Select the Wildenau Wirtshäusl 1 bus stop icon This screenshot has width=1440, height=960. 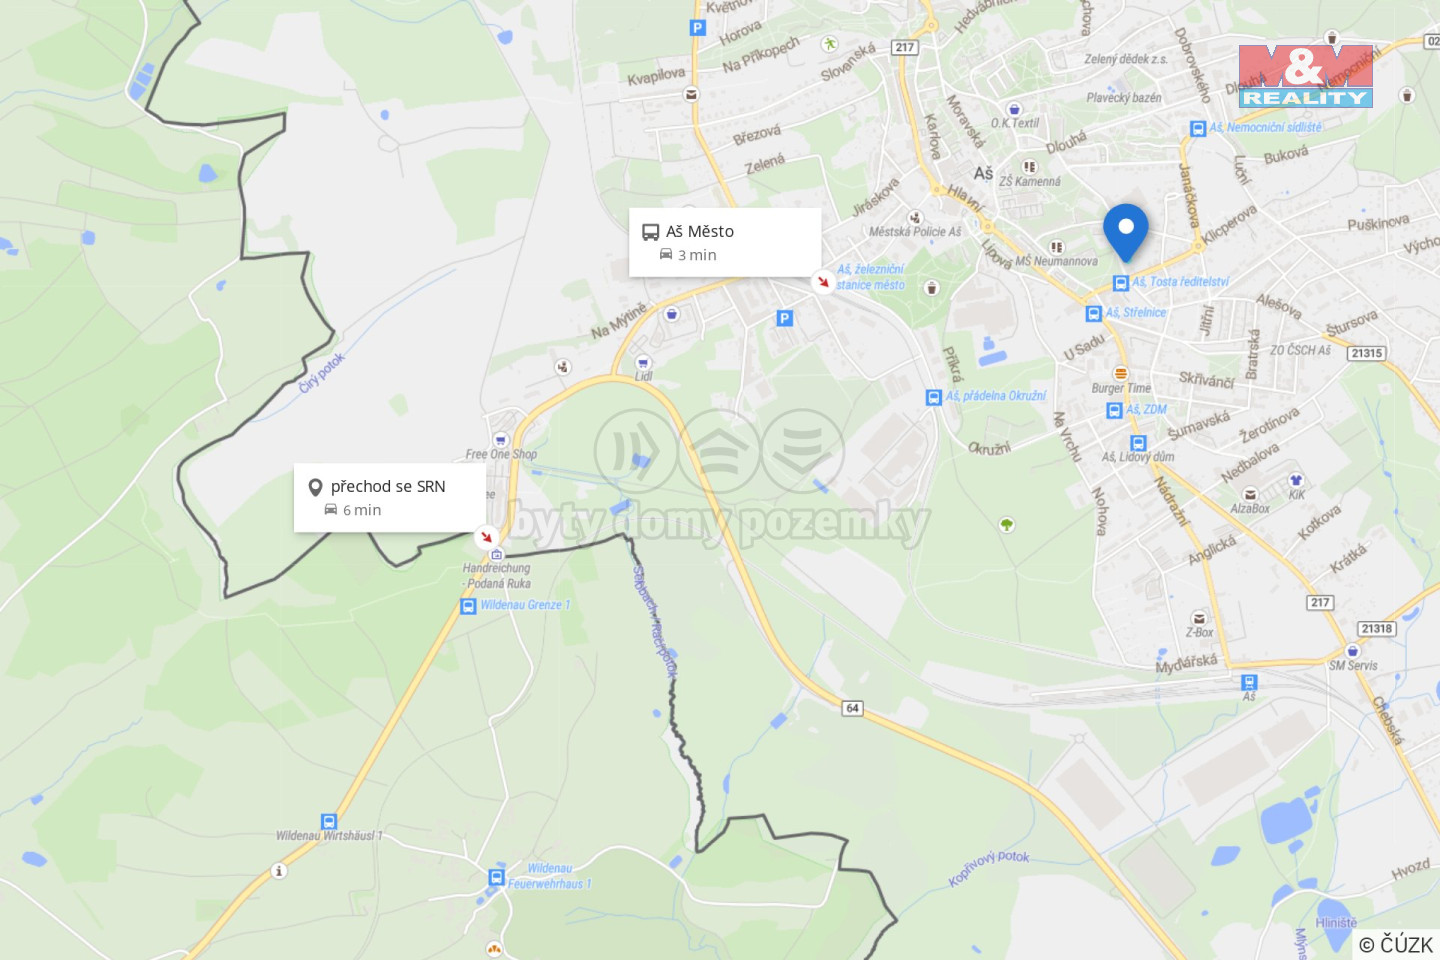329,822
